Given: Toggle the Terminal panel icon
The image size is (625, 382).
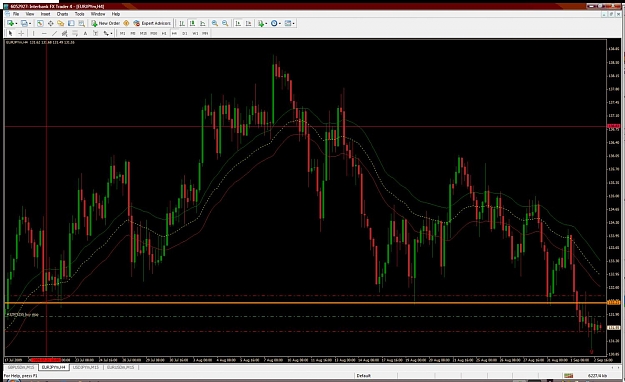Looking at the screenshot, I should coord(71,23).
